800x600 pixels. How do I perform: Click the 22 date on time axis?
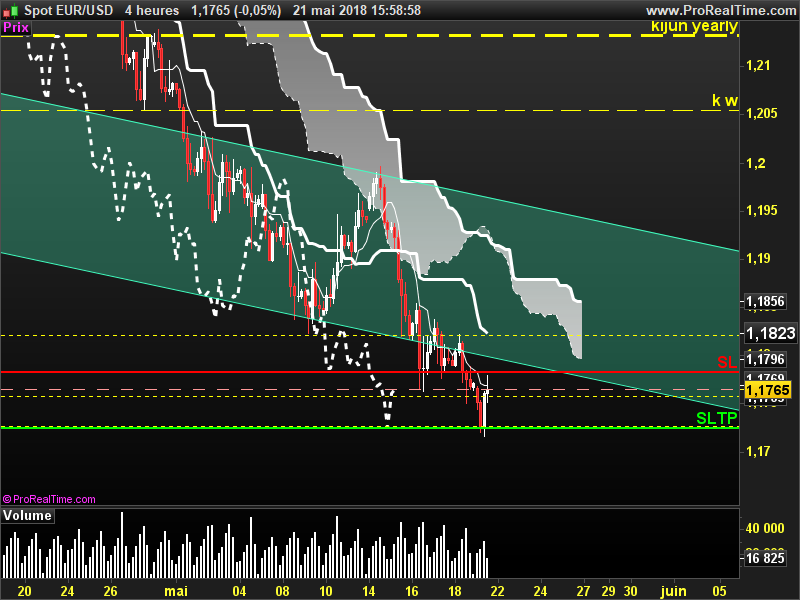(497, 591)
